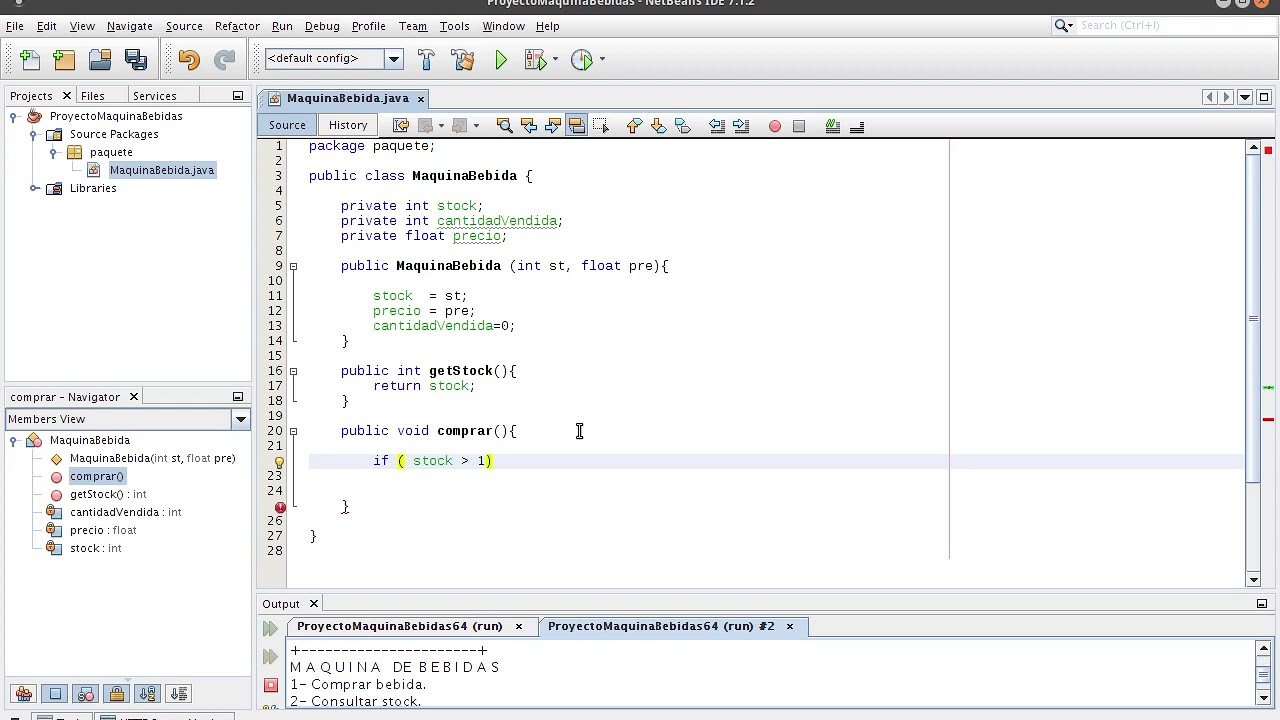
Task: Toggle Show Non-Public Members lock filter
Action: (117, 694)
